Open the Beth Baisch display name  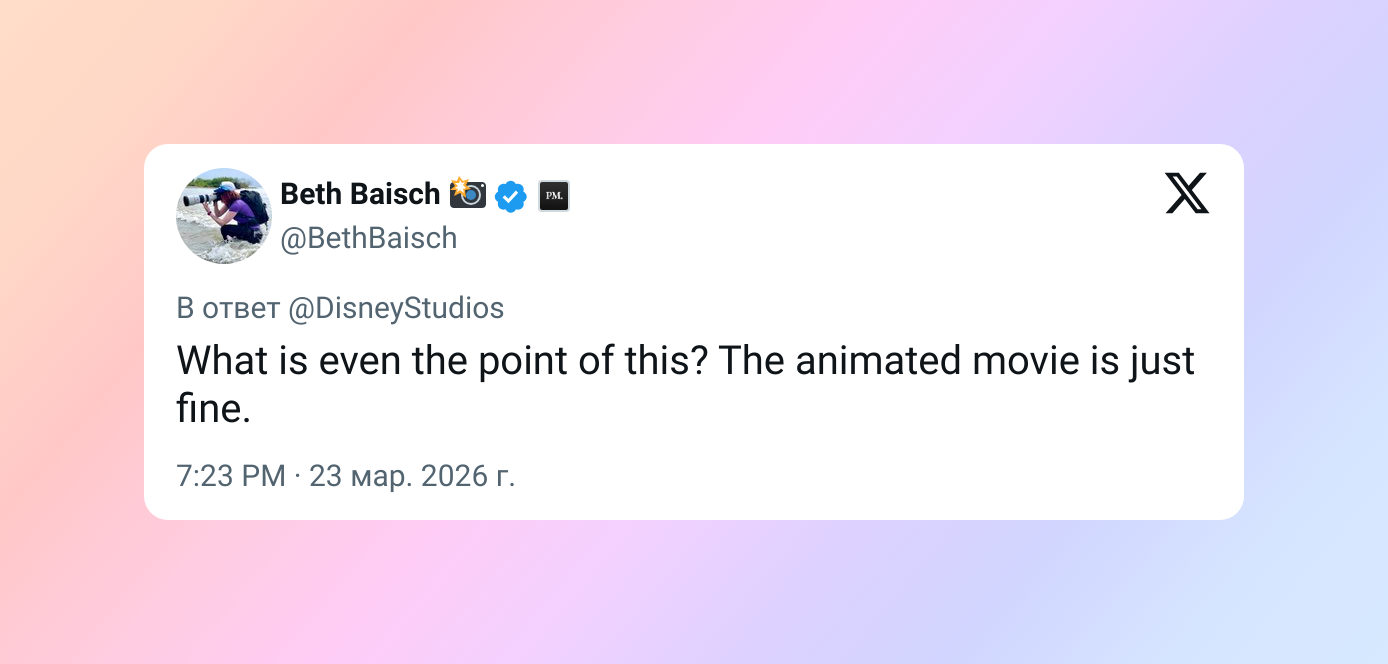click(x=360, y=194)
